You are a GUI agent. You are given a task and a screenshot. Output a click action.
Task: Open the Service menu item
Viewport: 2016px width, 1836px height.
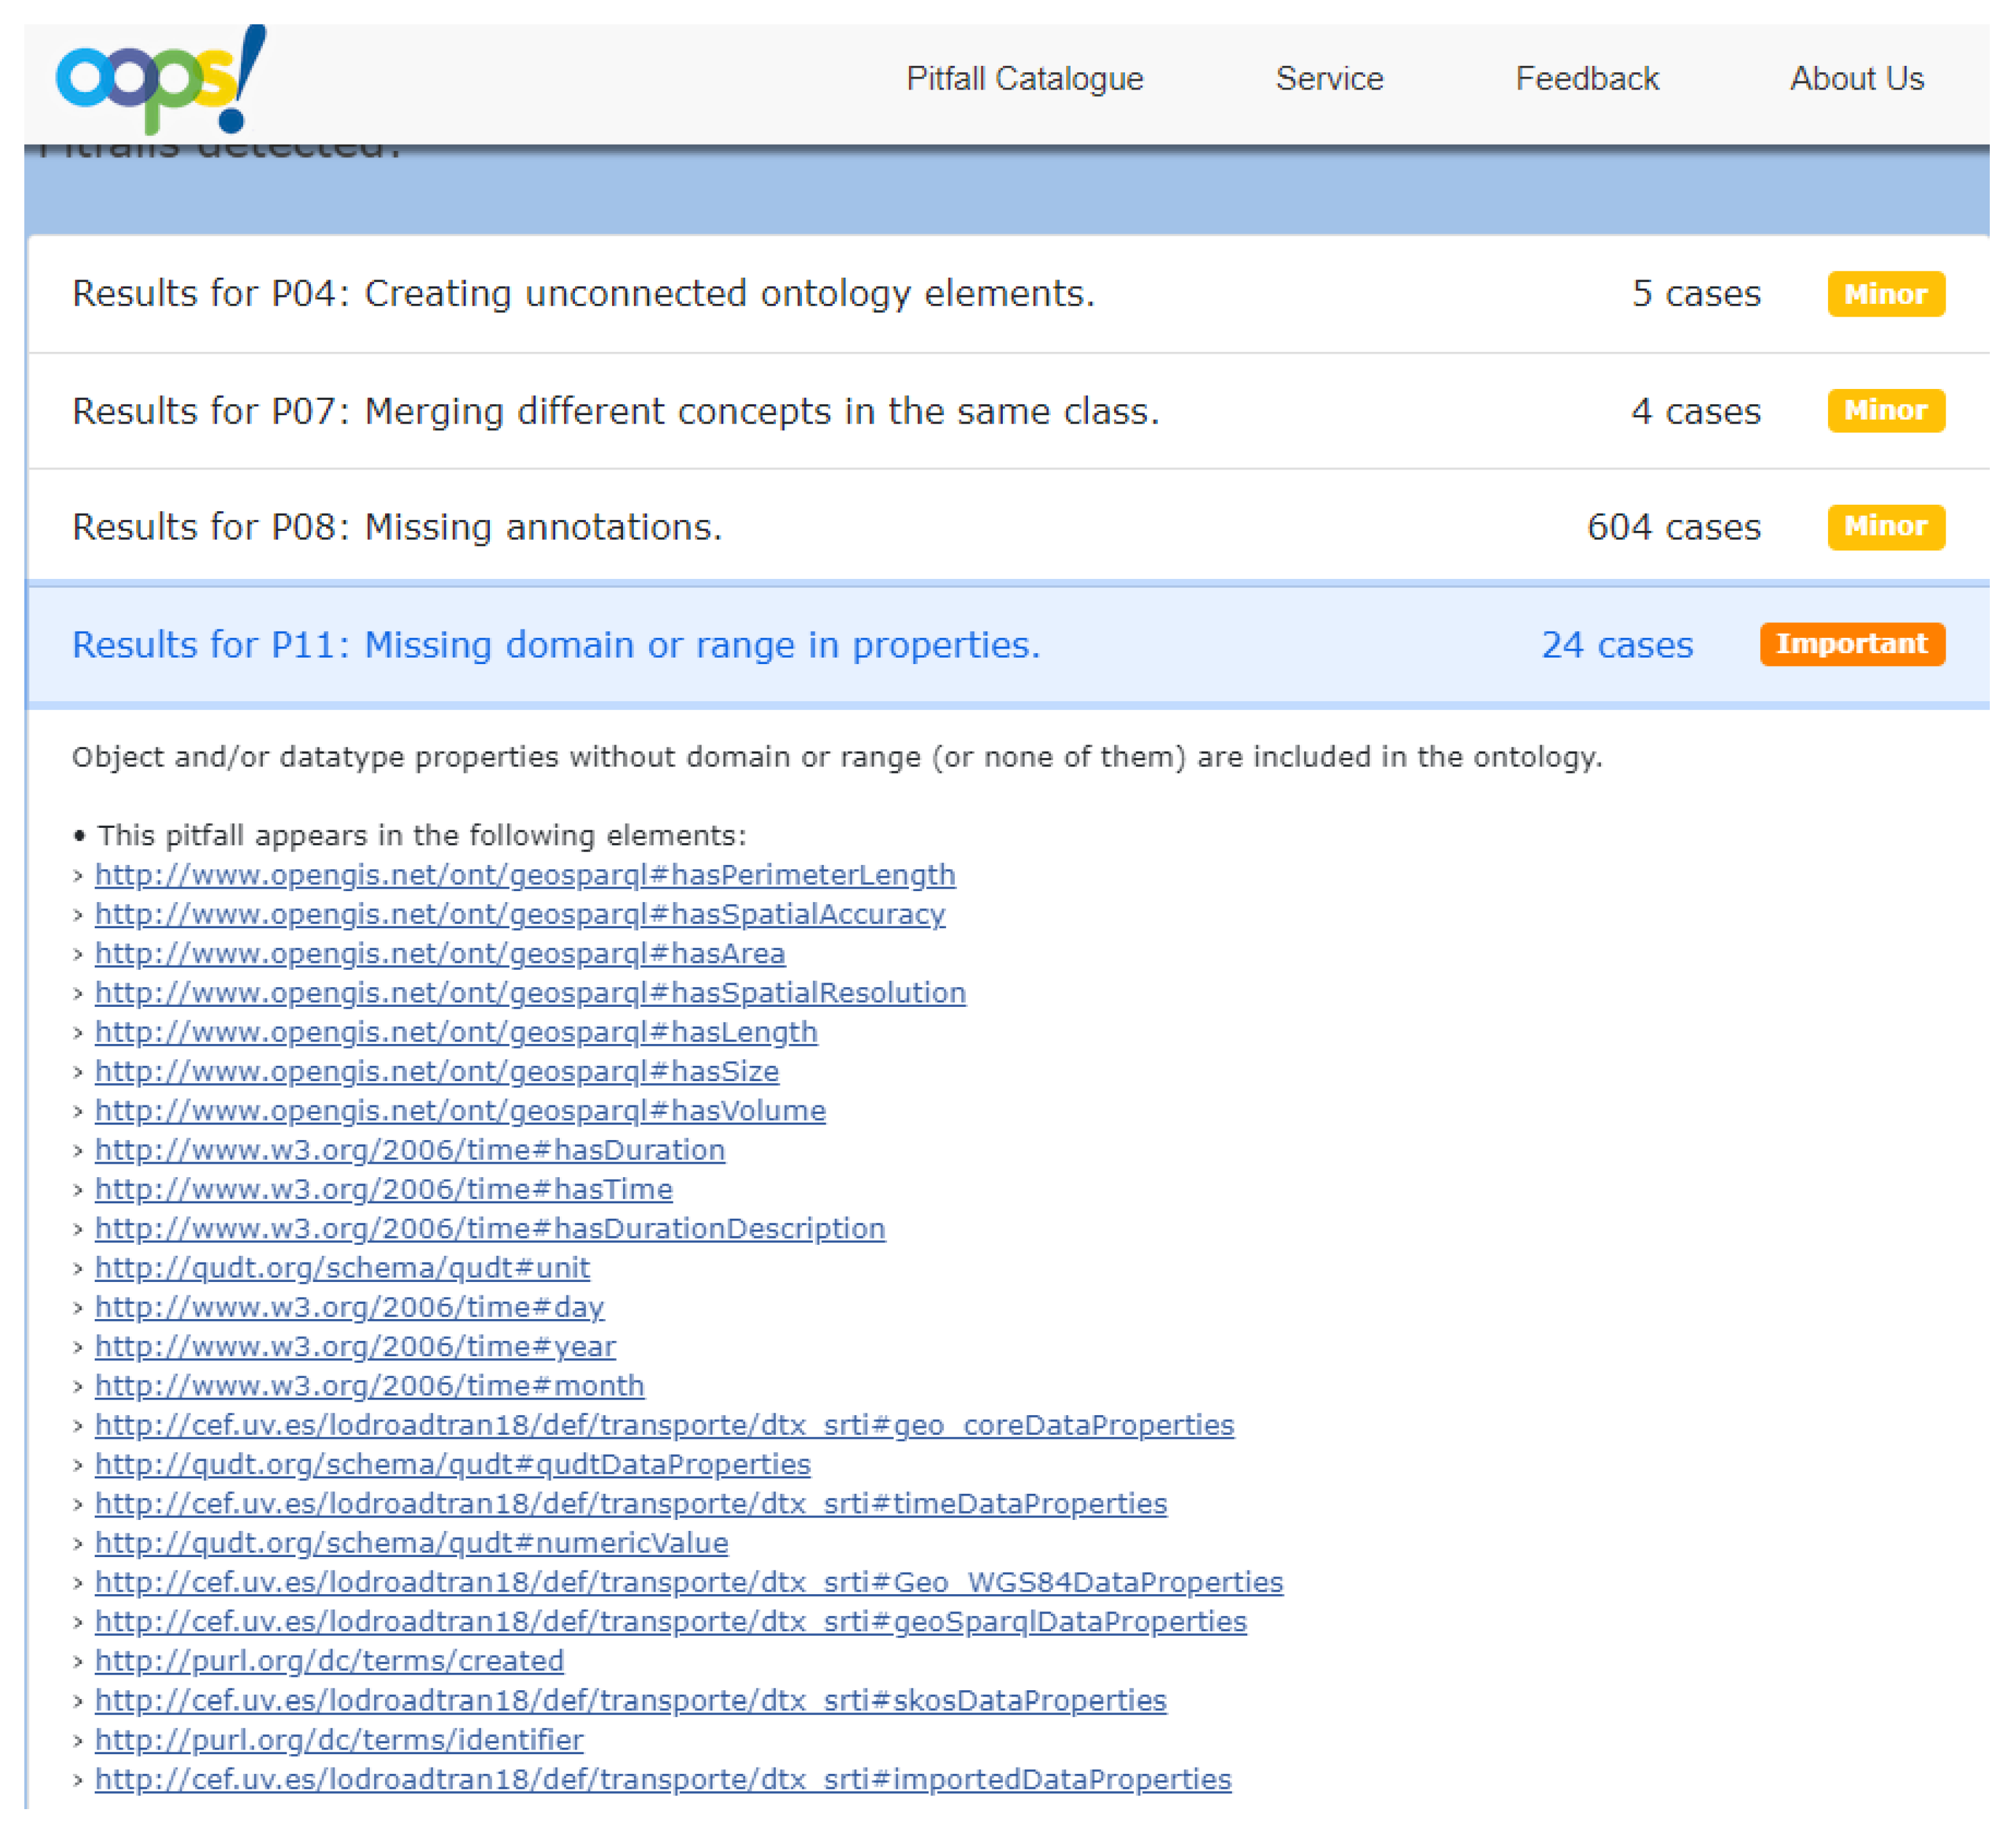pos(1329,78)
